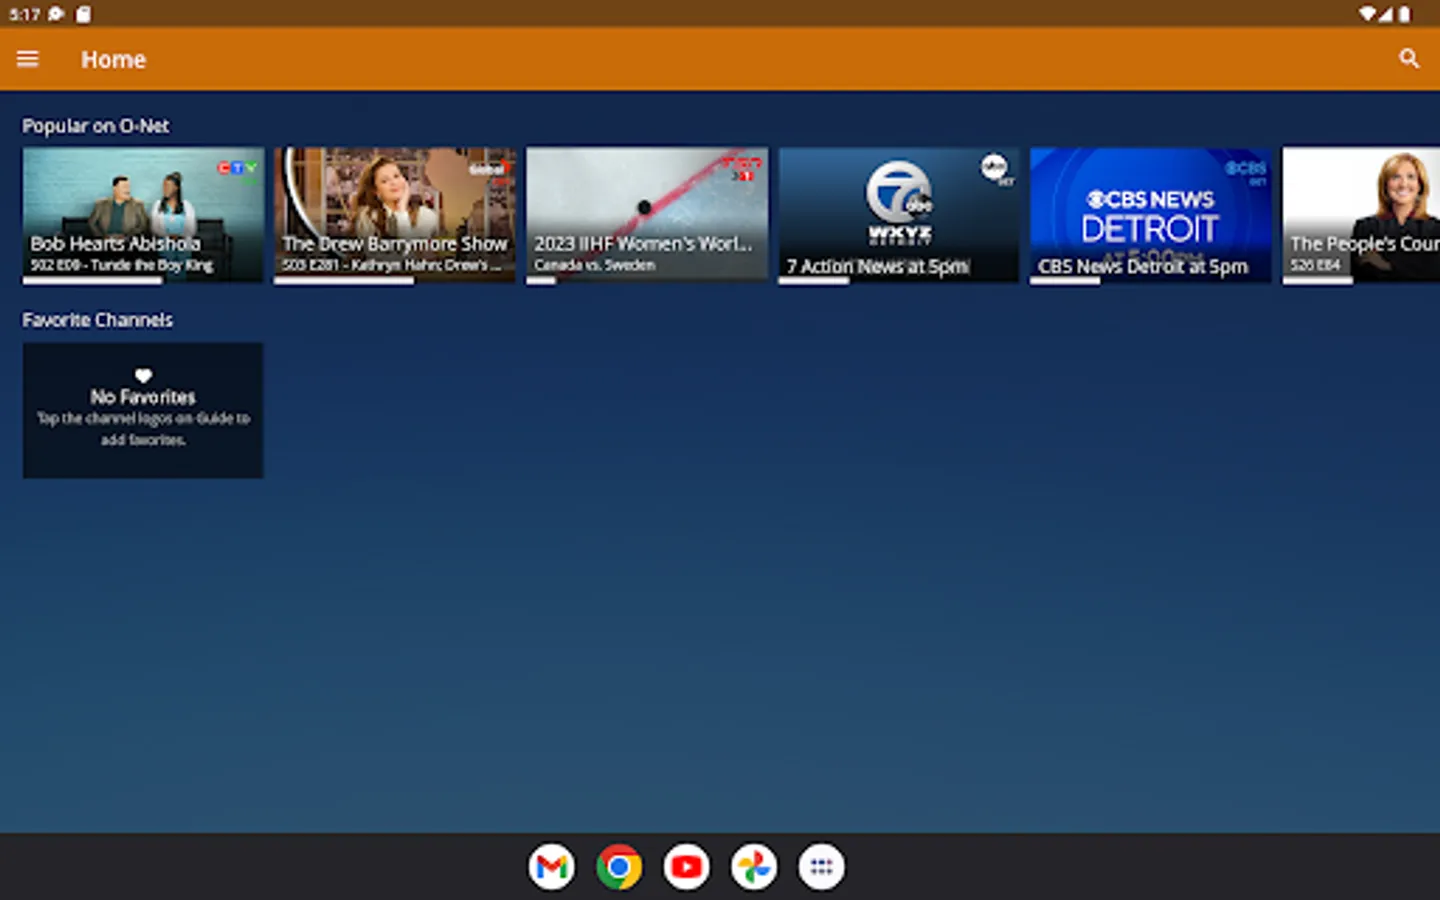1440x900 pixels.
Task: Click the 'Tunde the Boy King' episode text
Action: [152, 265]
